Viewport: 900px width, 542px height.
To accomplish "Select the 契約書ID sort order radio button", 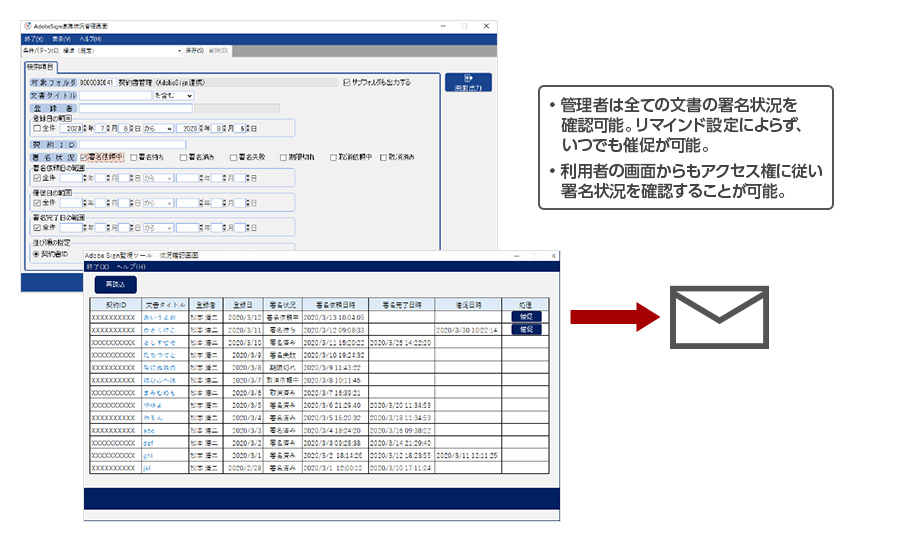I will (x=36, y=254).
